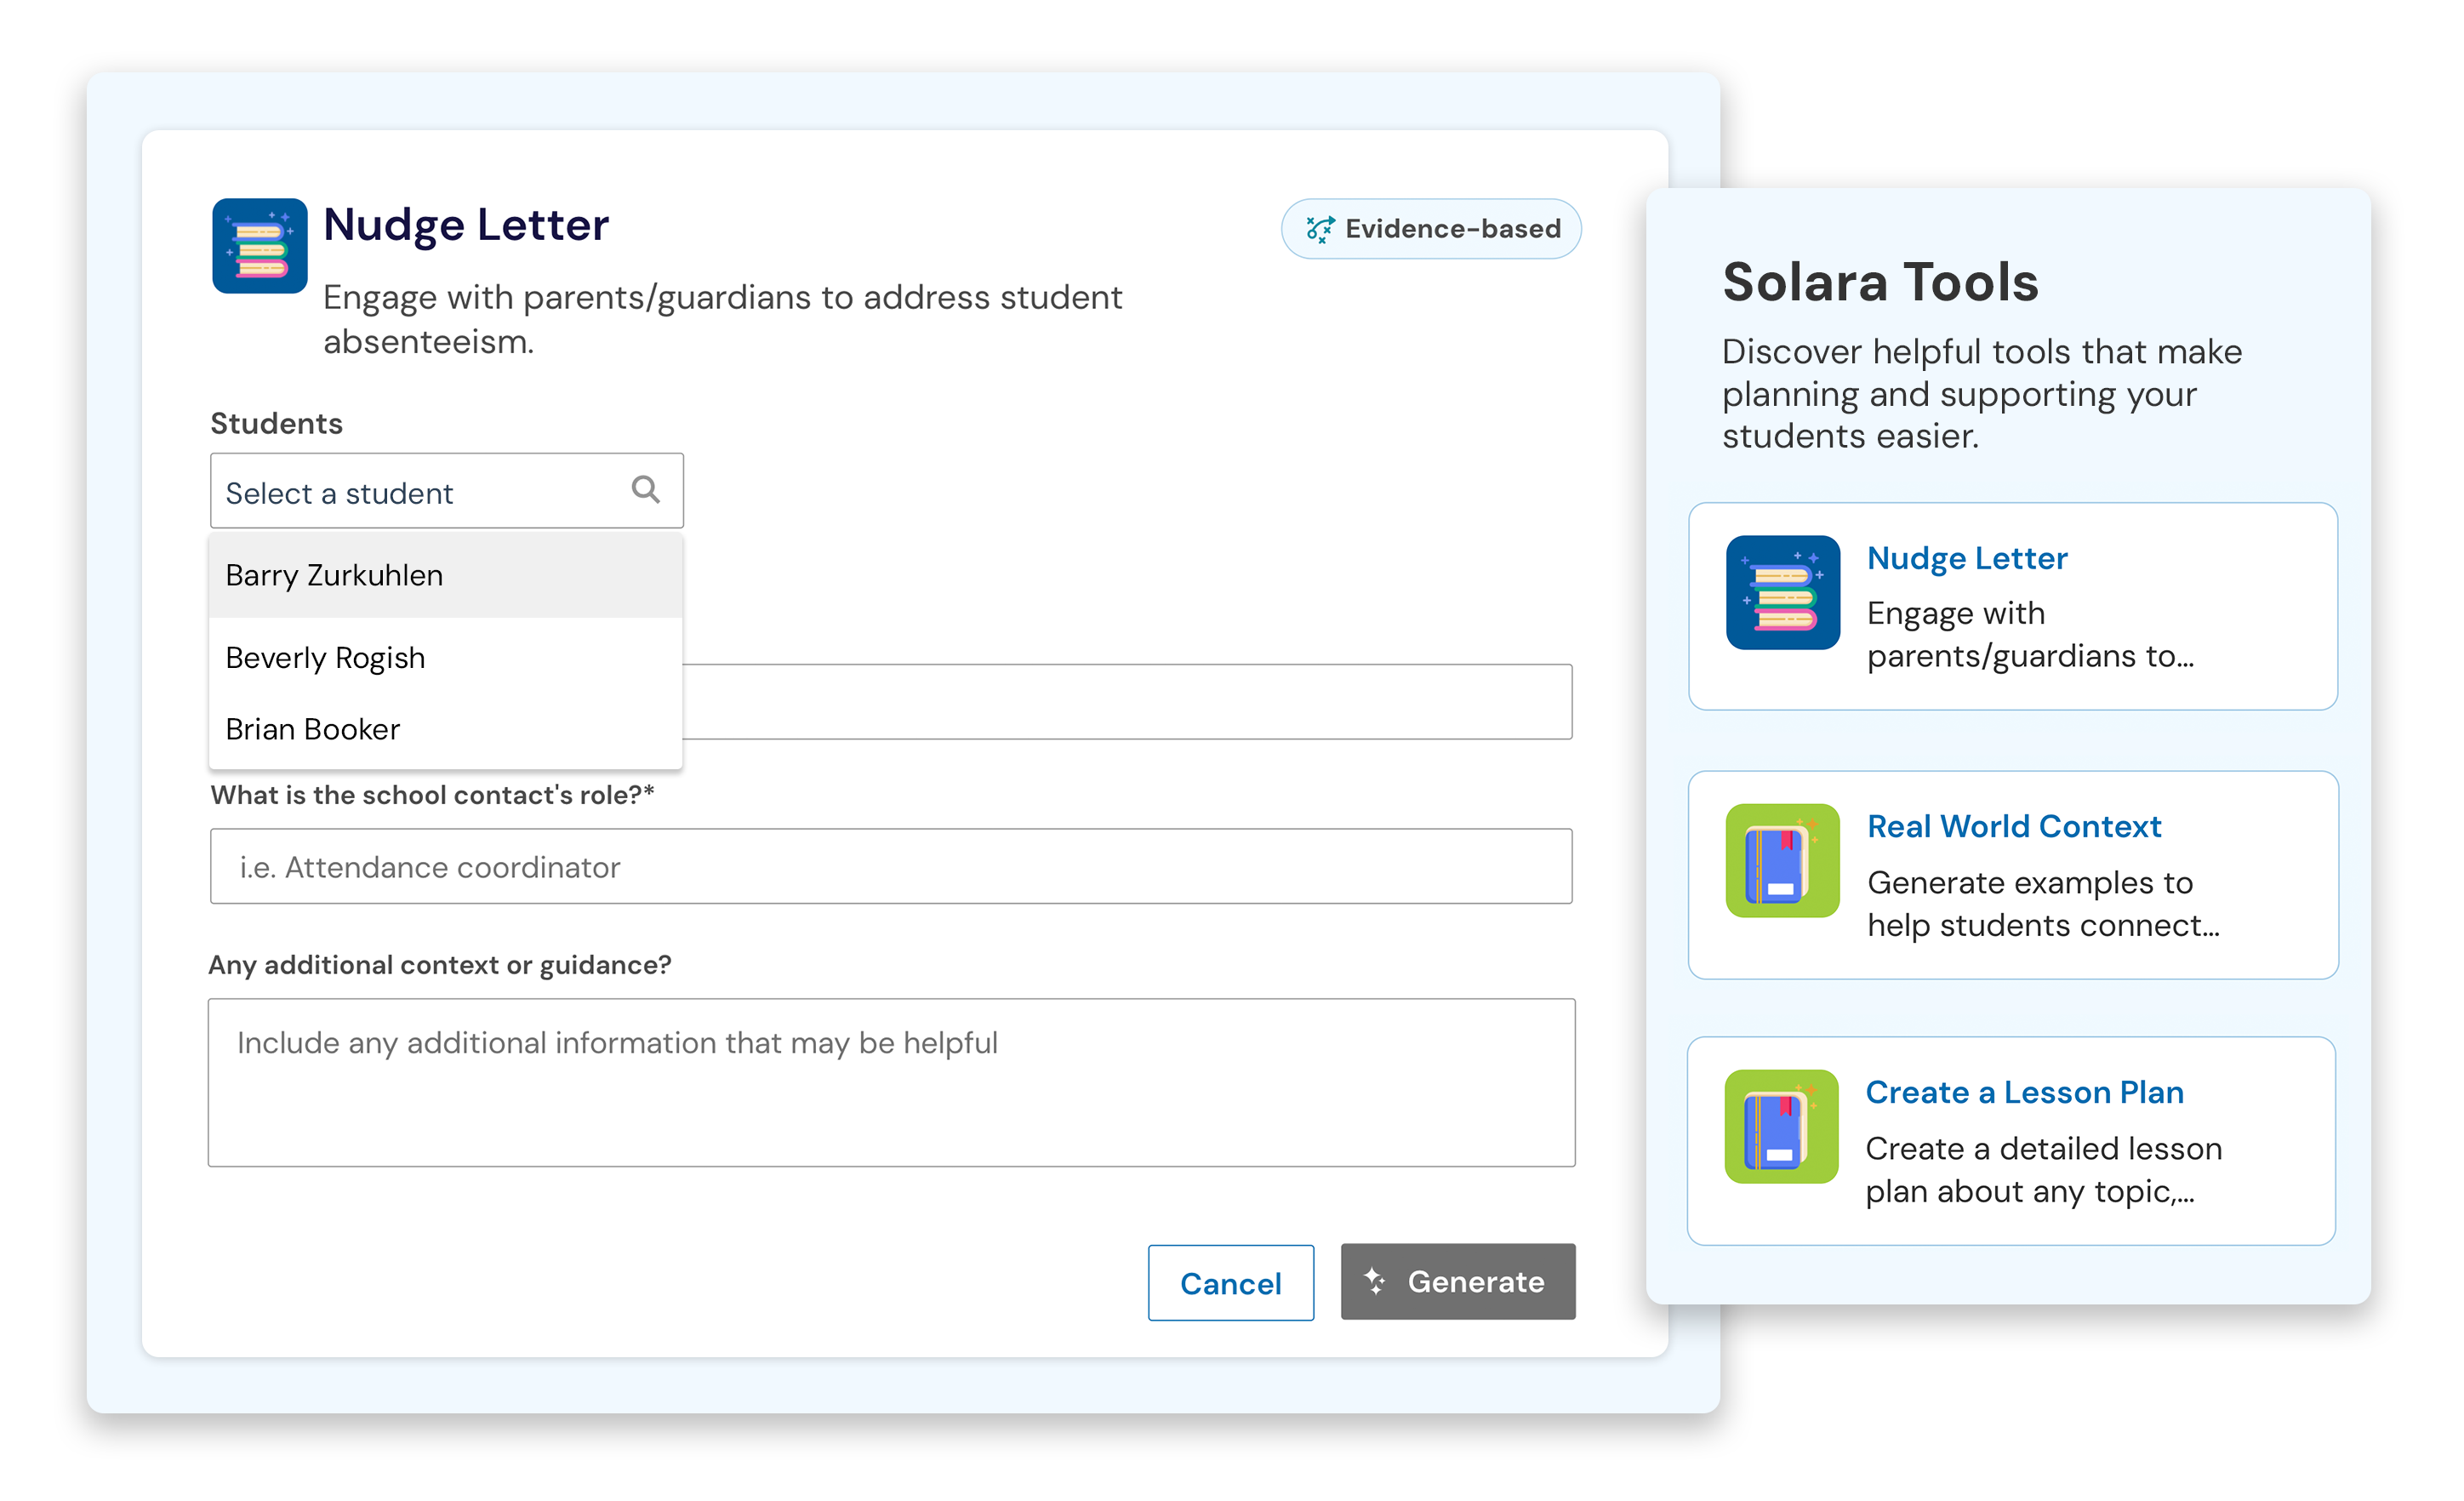The height and width of the screenshot is (1501, 2464).
Task: Open the Select a student dropdown
Action: pos(447,491)
